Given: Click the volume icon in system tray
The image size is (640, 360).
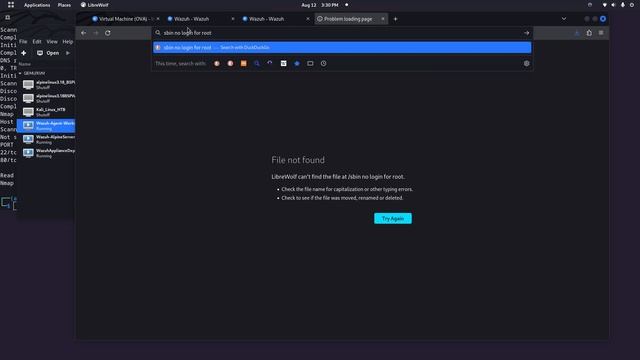Looking at the screenshot, I should point(613,5).
